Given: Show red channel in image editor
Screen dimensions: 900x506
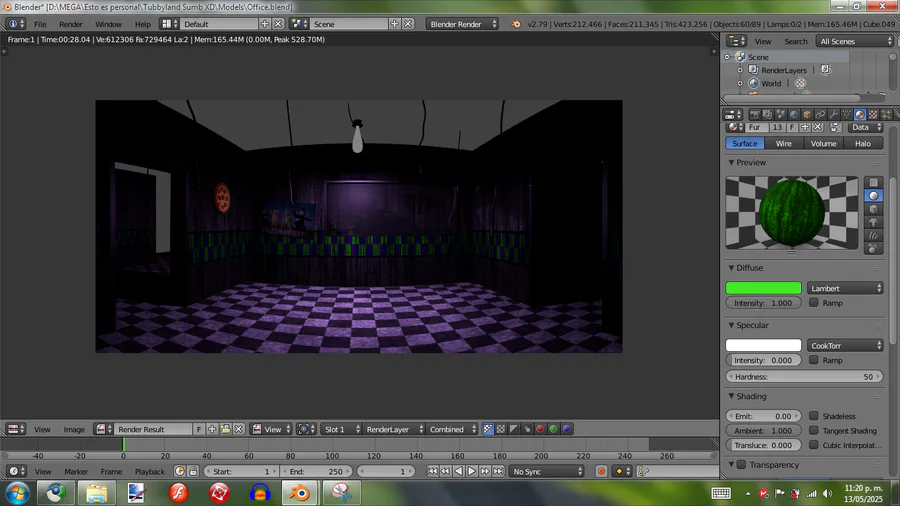Looking at the screenshot, I should (x=540, y=429).
